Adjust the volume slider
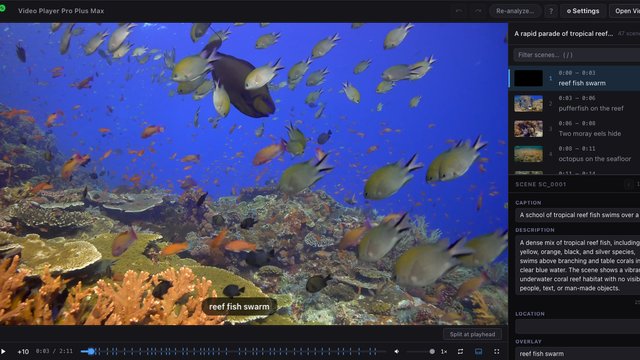The width and height of the screenshot is (640, 360). [x=420, y=351]
